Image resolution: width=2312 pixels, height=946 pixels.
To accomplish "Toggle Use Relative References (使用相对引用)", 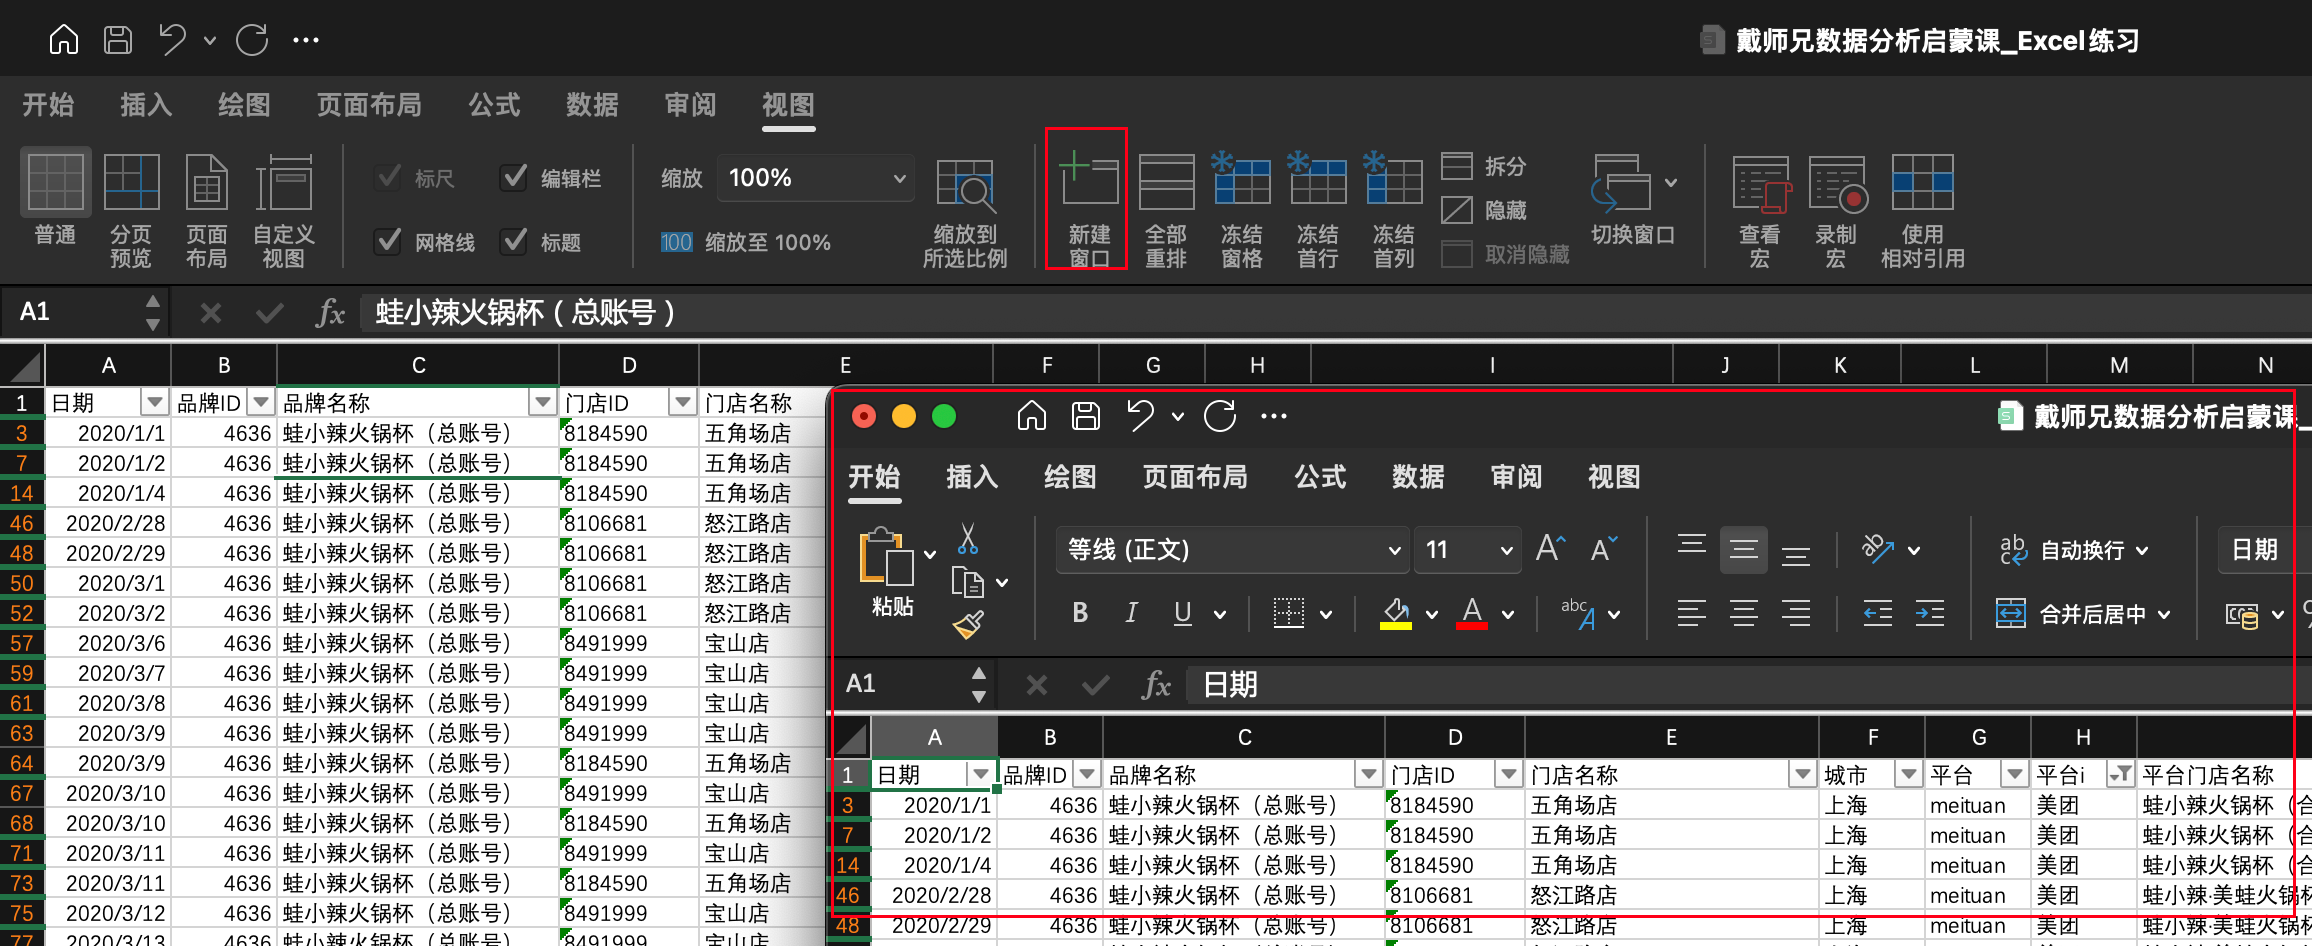I will 1923,210.
